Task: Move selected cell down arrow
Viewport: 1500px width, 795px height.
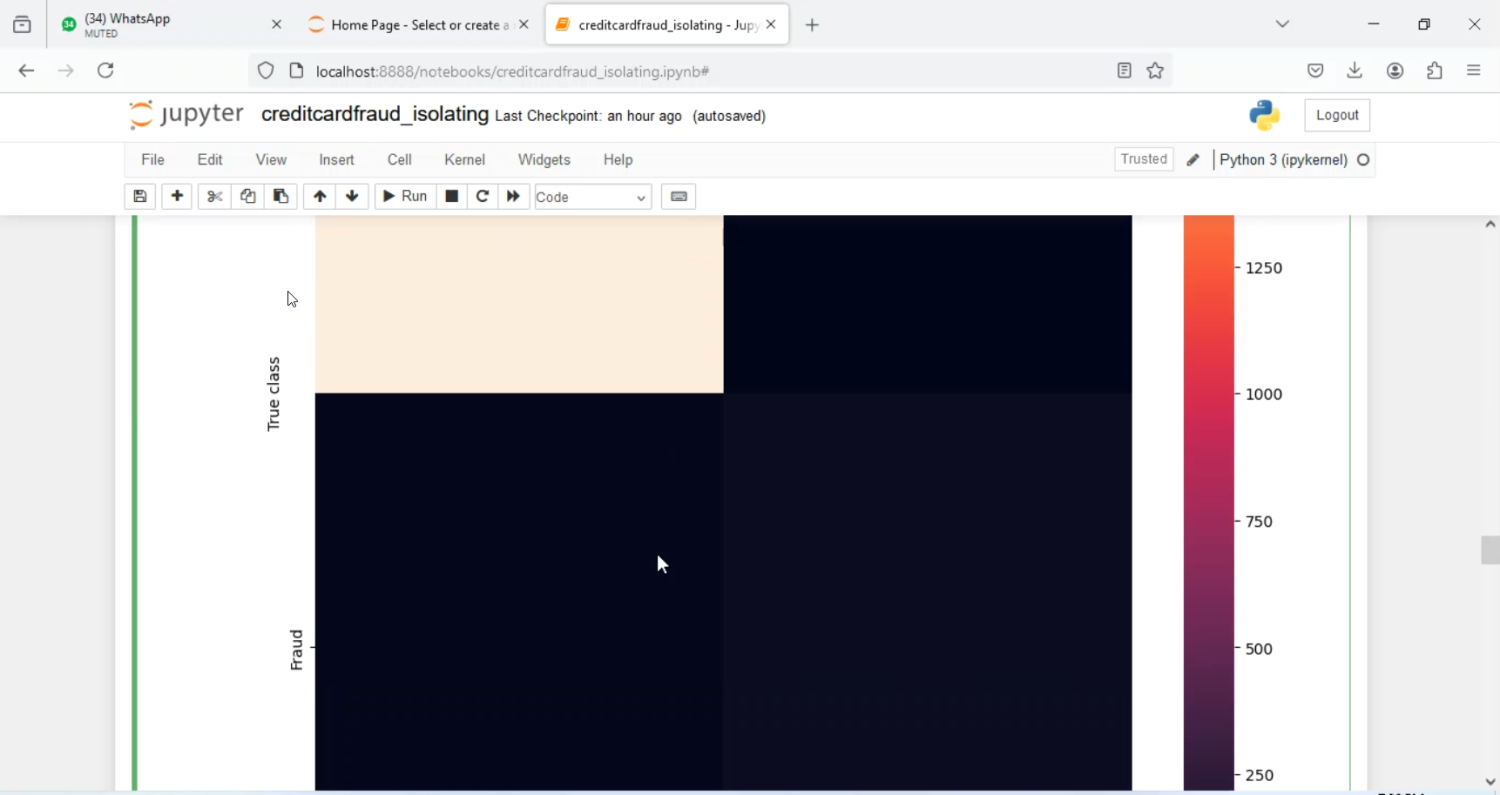Action: coord(352,197)
